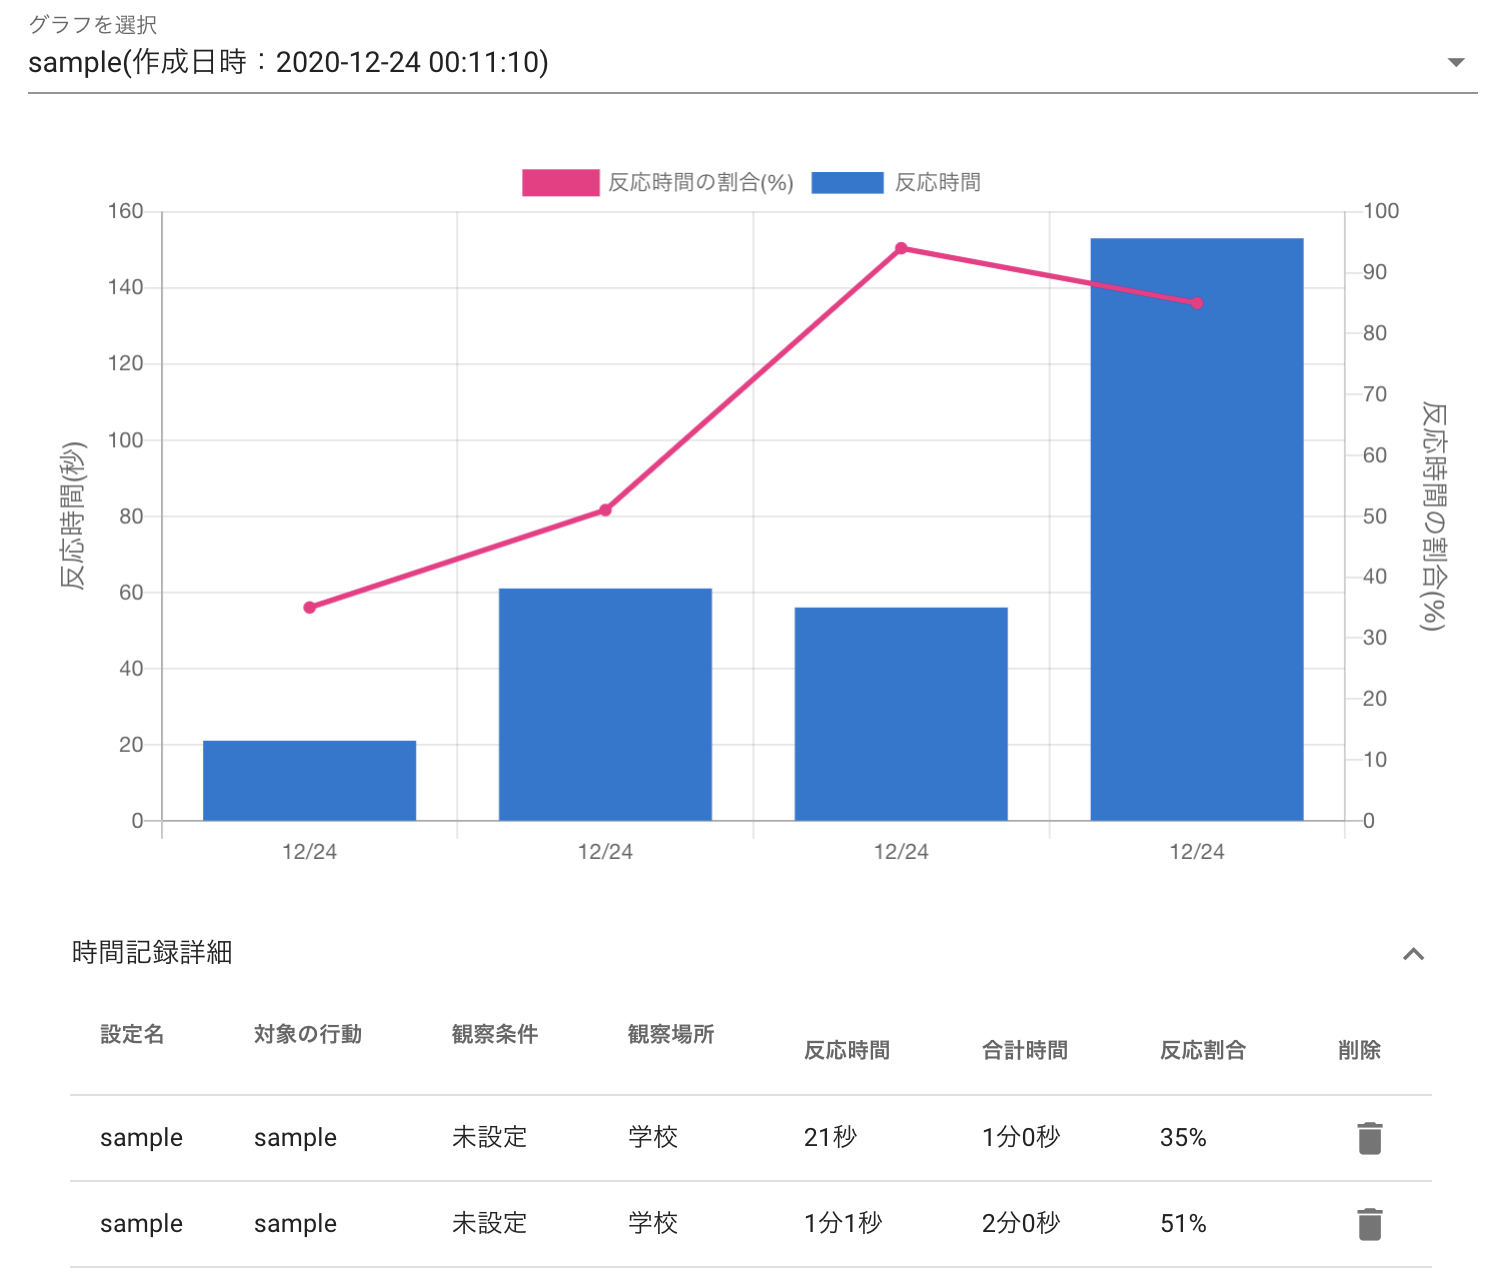The height and width of the screenshot is (1272, 1502).
Task: Click the line point at 51% on chart
Action: pyautogui.click(x=605, y=510)
